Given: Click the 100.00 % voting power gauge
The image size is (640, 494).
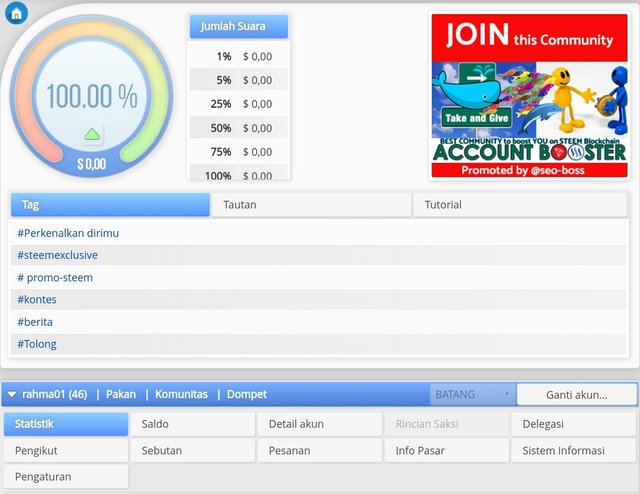Looking at the screenshot, I should click(x=92, y=96).
